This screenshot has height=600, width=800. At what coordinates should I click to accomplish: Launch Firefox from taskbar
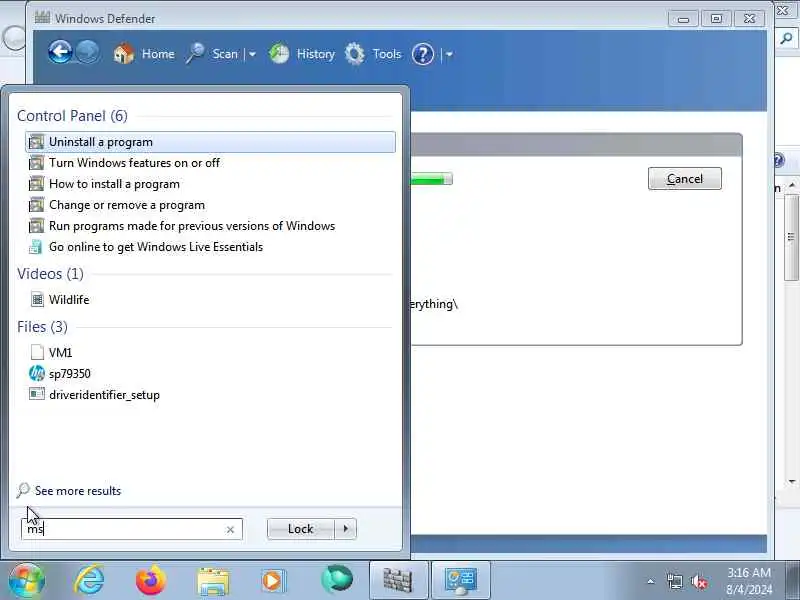click(x=151, y=581)
